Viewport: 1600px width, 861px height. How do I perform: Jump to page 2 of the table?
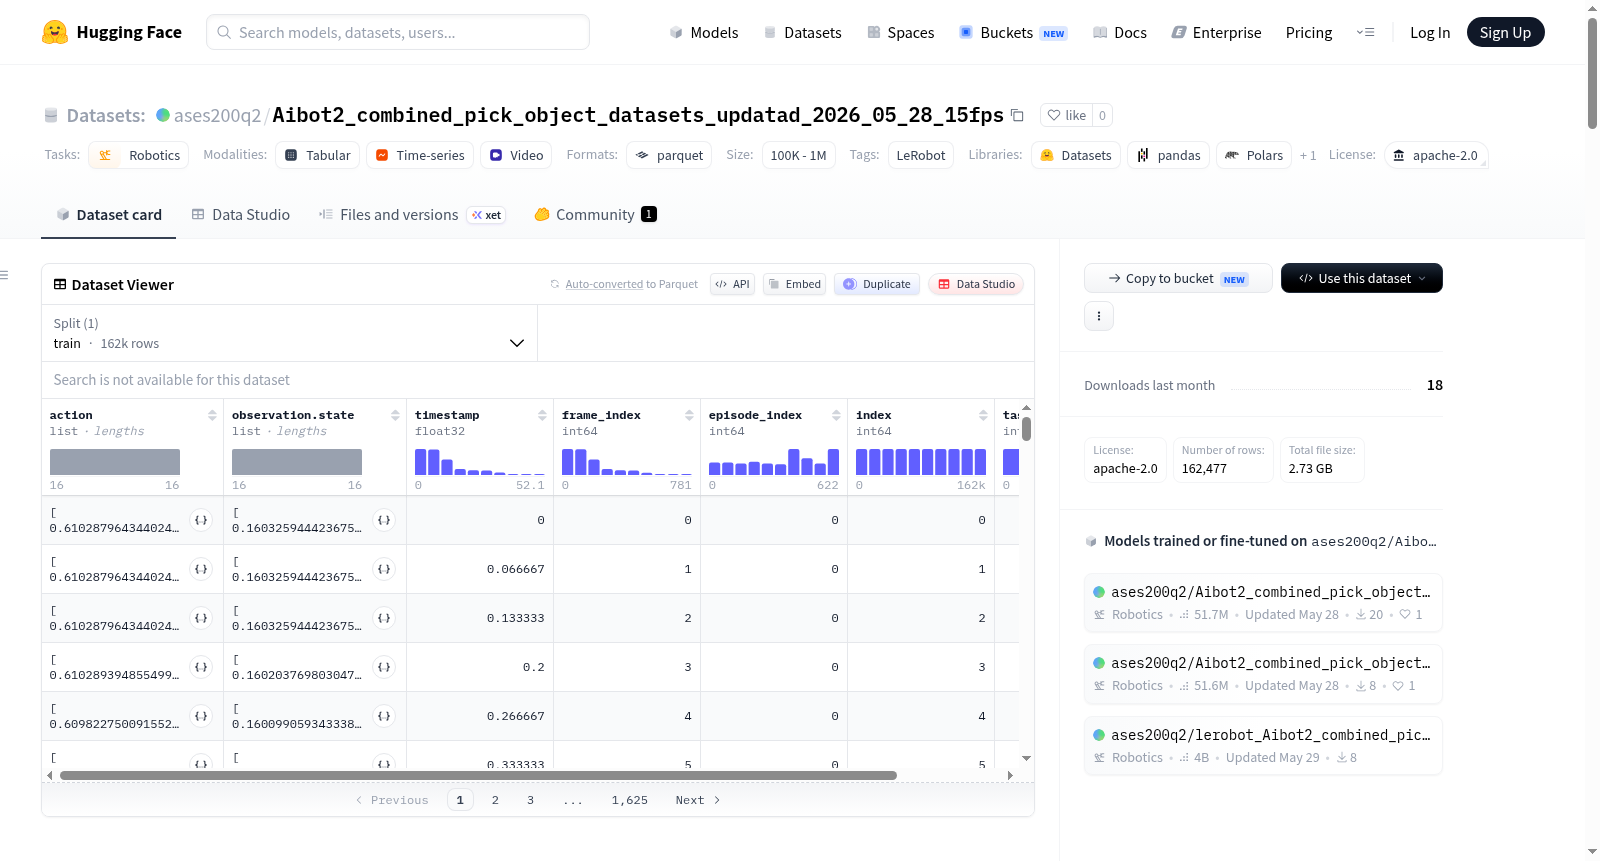point(495,800)
